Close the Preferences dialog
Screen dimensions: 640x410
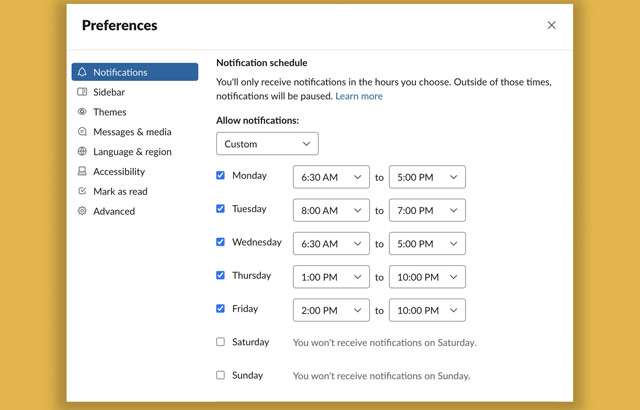pyautogui.click(x=551, y=25)
